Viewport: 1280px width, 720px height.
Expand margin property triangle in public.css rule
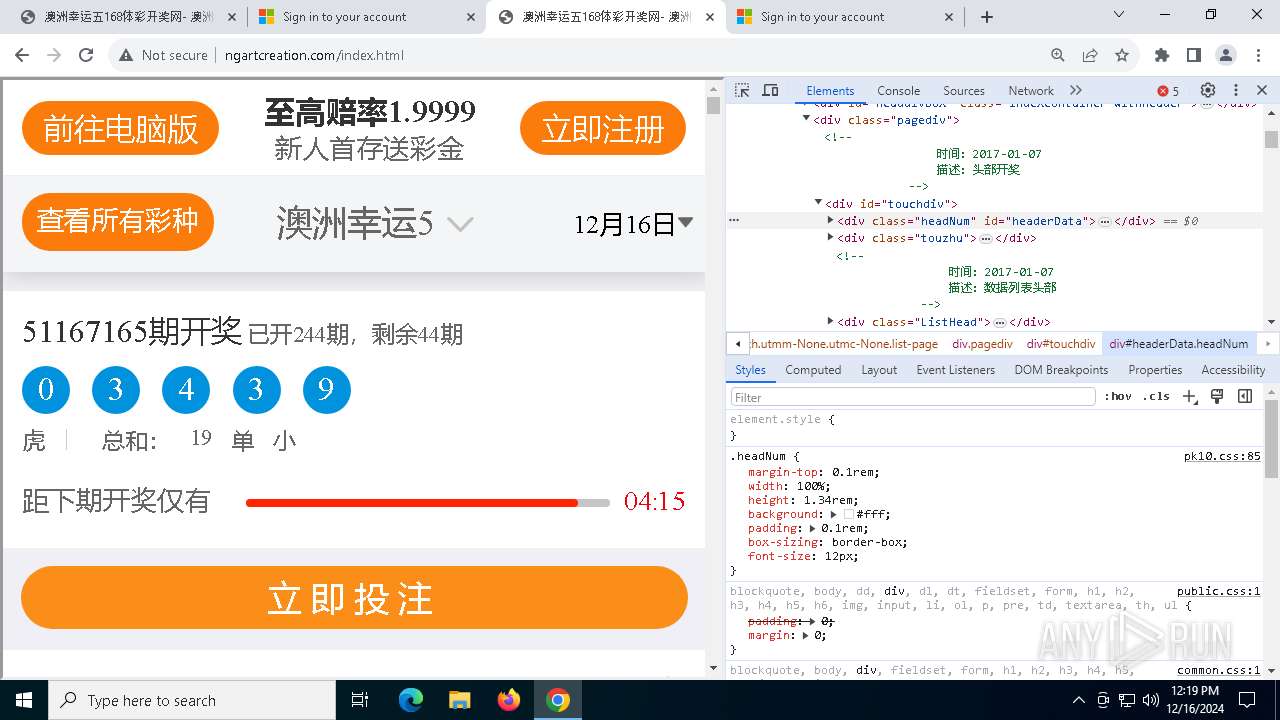[807, 635]
